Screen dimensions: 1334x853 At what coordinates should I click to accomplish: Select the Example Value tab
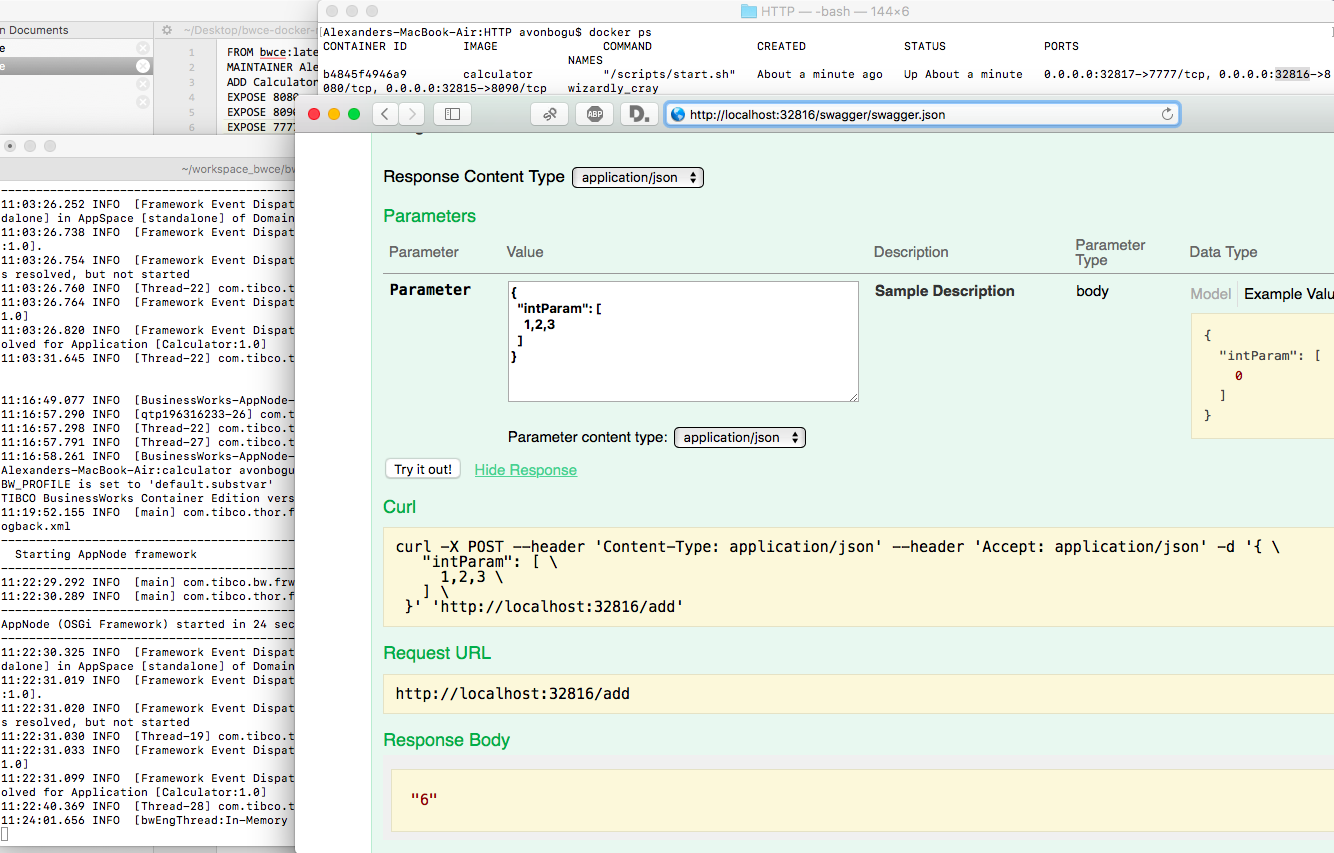[x=1287, y=294]
